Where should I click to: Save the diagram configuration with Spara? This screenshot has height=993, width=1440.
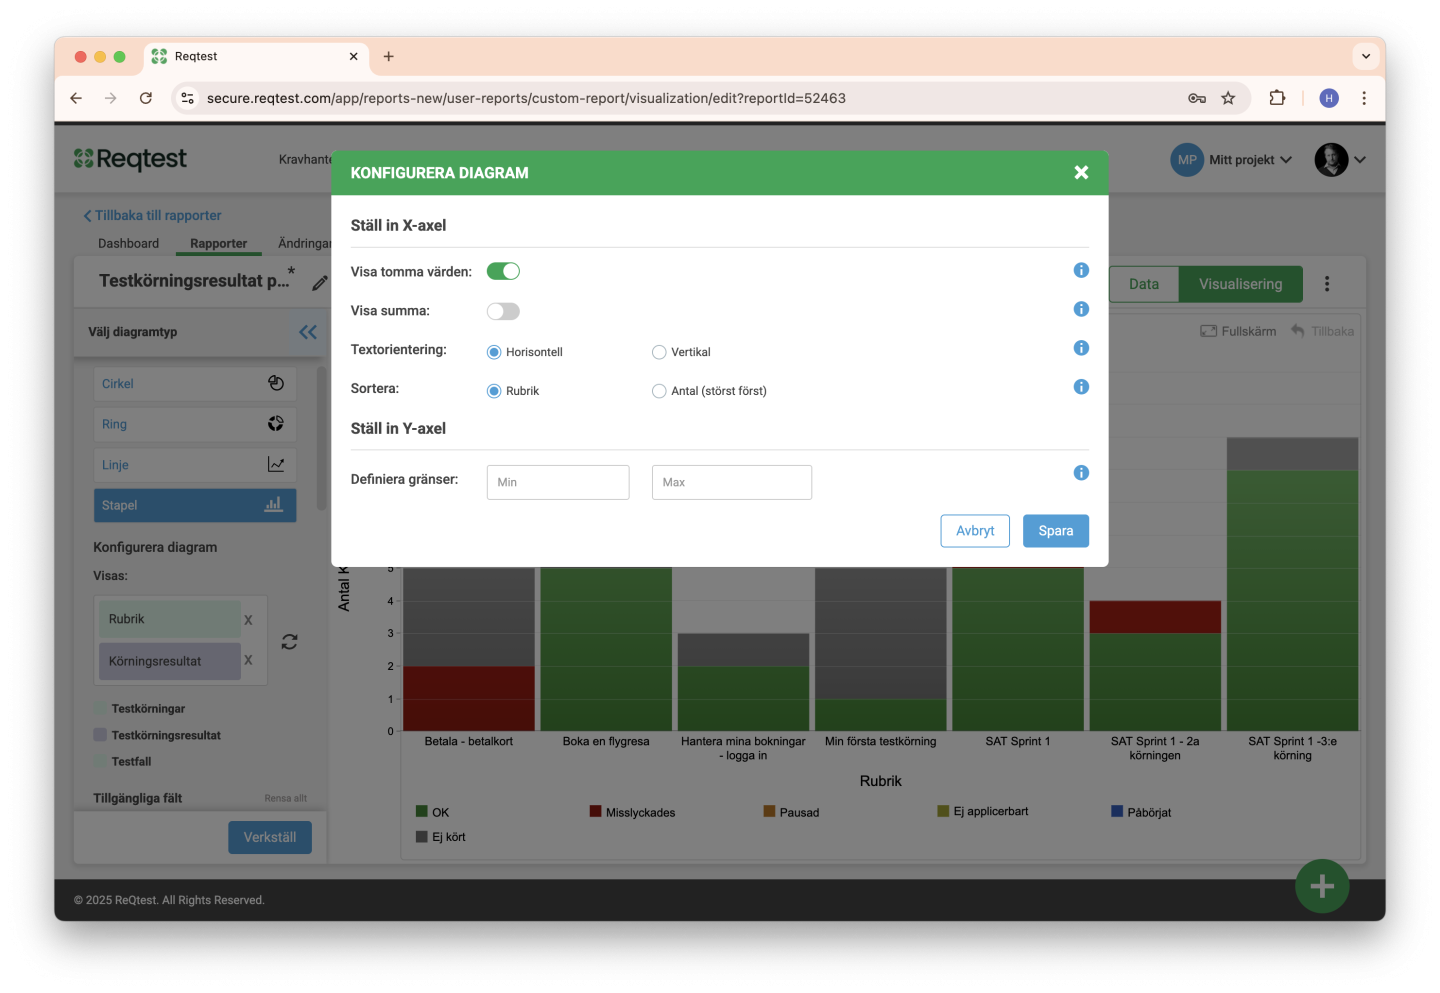pos(1056,531)
